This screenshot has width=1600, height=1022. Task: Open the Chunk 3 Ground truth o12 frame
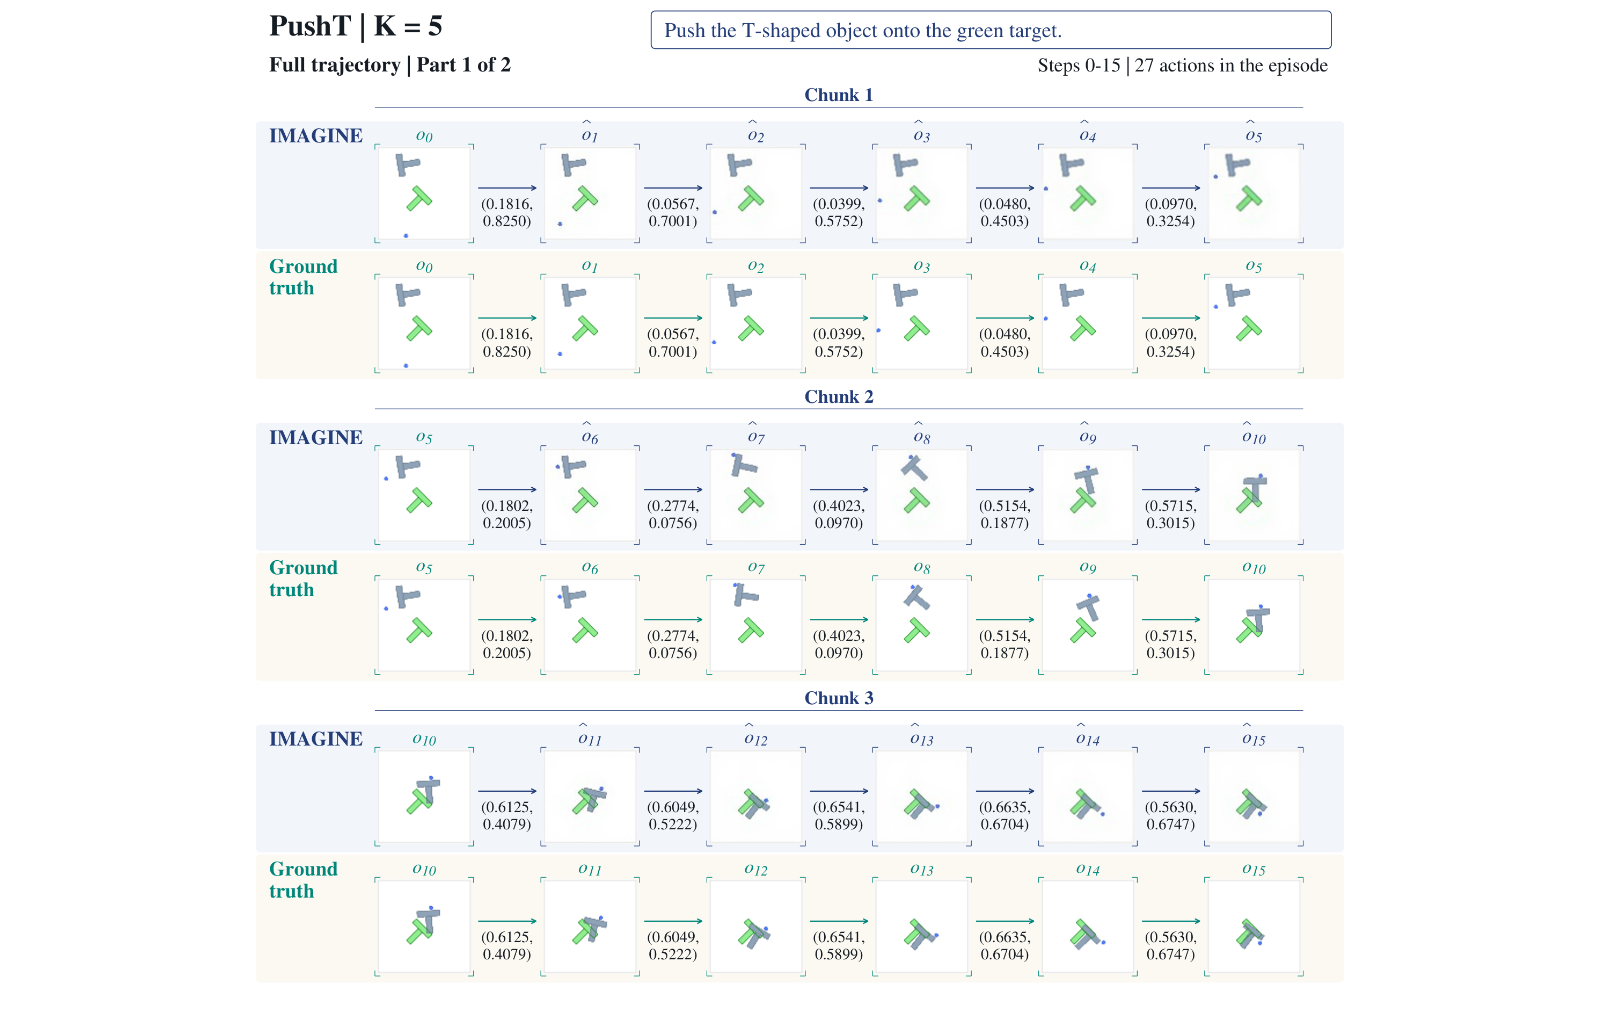756,927
